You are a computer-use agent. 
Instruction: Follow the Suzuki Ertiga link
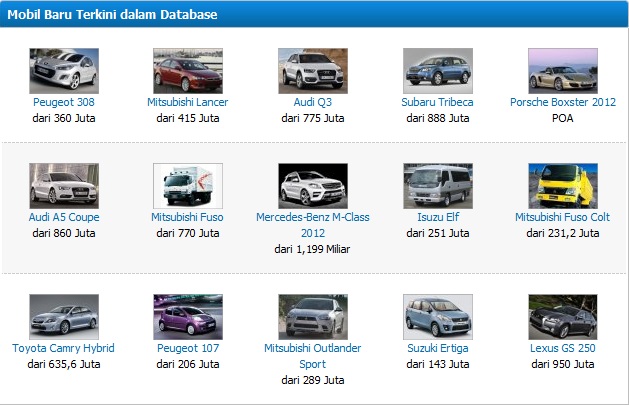coord(438,348)
